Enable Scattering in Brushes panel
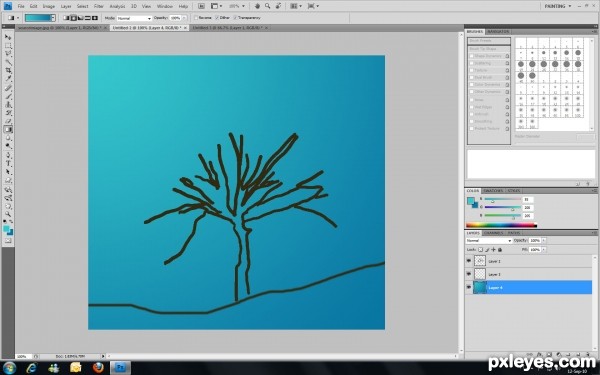This screenshot has width=600, height=375. coord(472,63)
